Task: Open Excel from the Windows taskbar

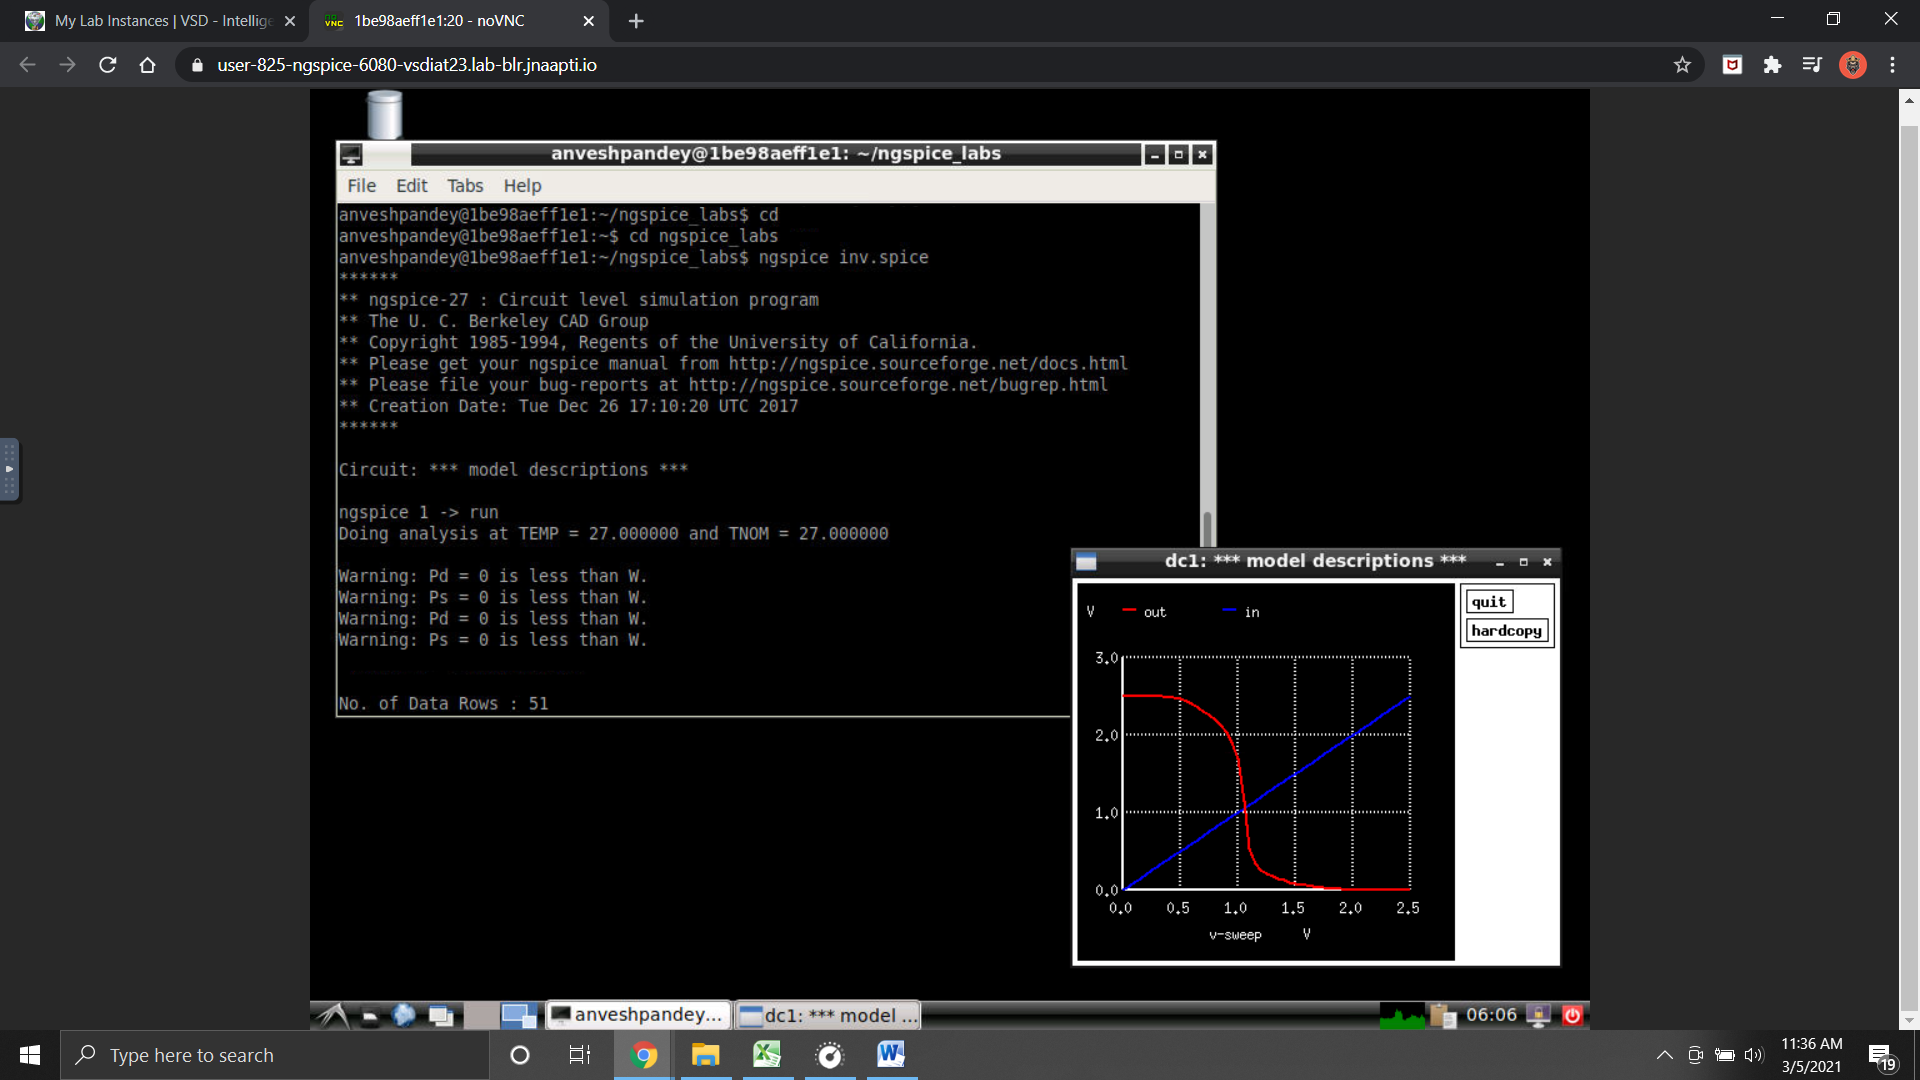Action: [x=767, y=1055]
